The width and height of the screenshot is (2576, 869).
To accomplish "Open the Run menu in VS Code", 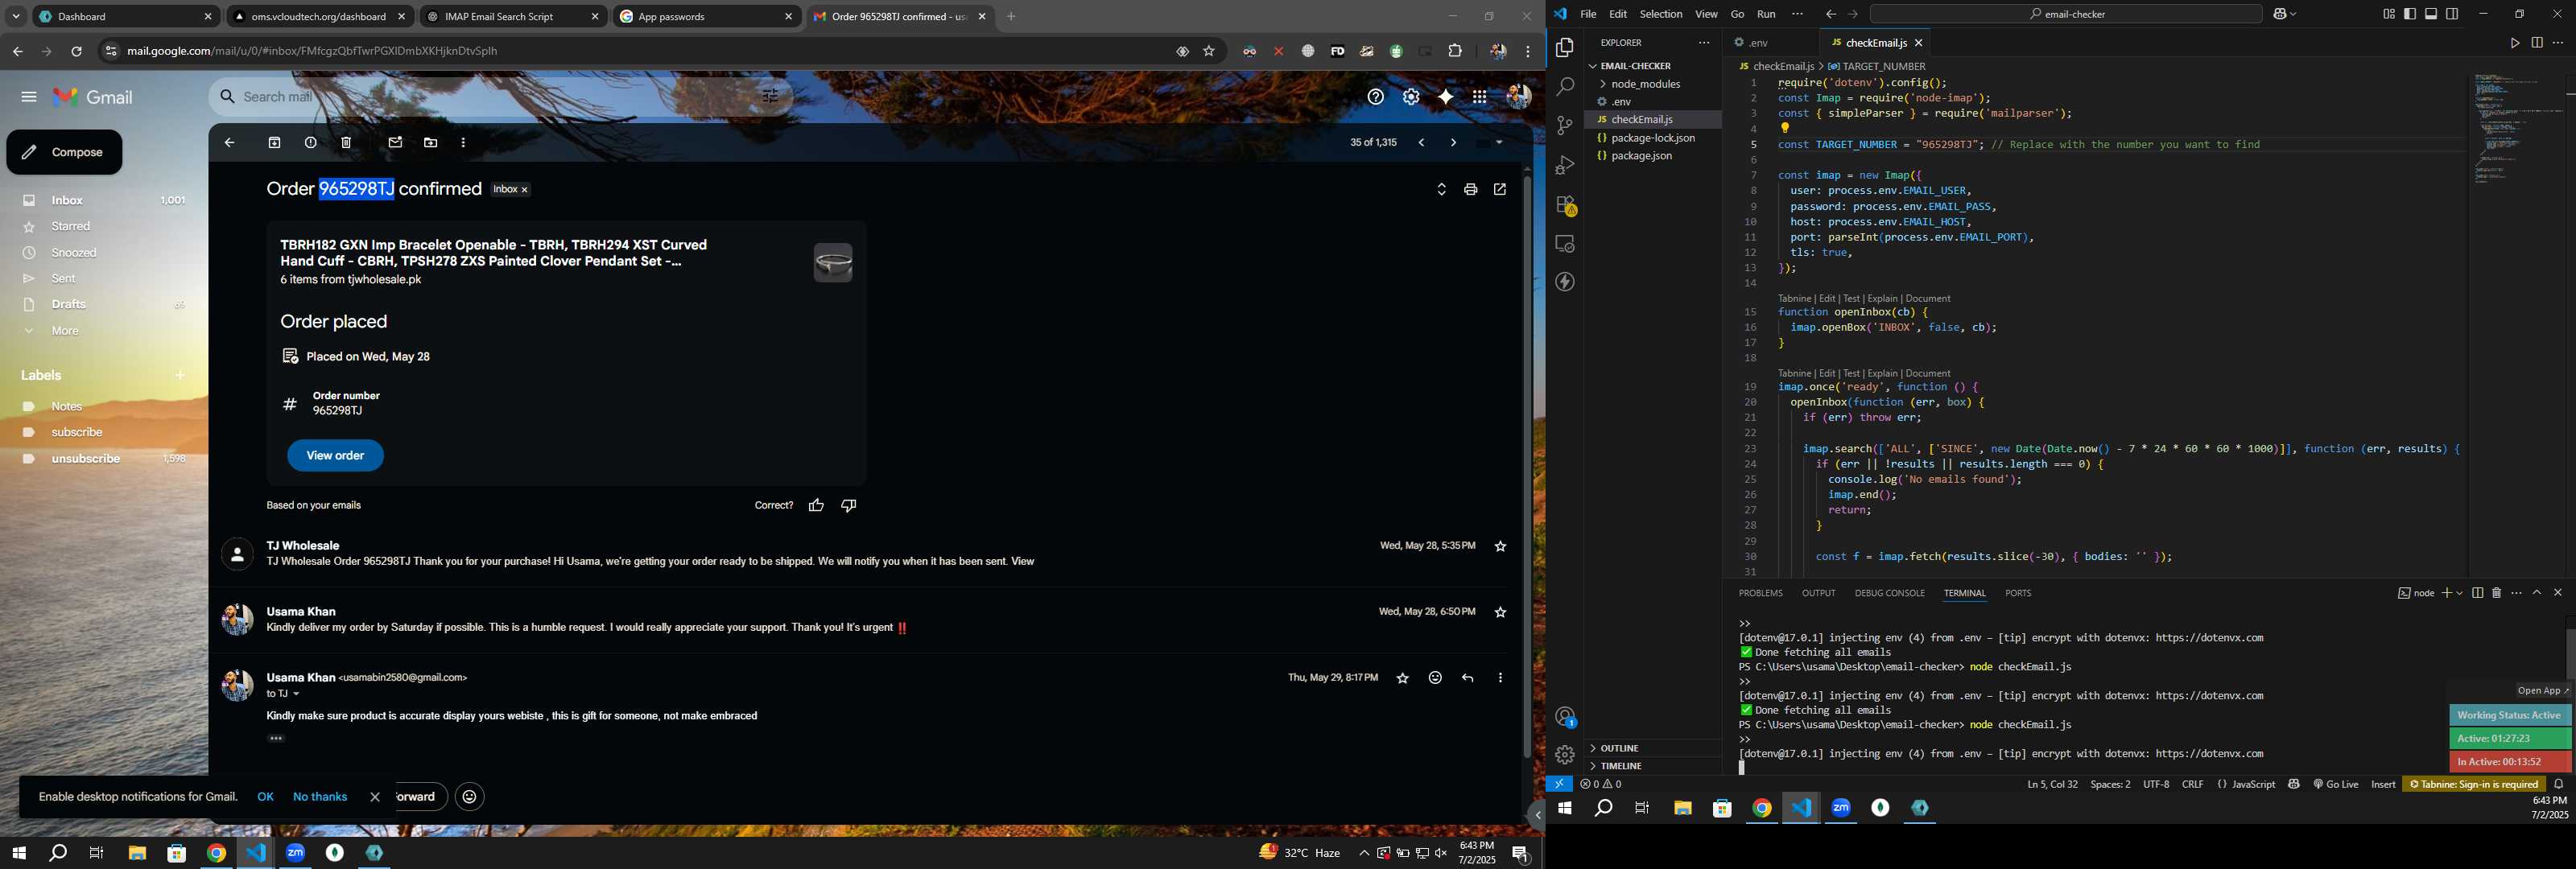I will pos(1766,14).
